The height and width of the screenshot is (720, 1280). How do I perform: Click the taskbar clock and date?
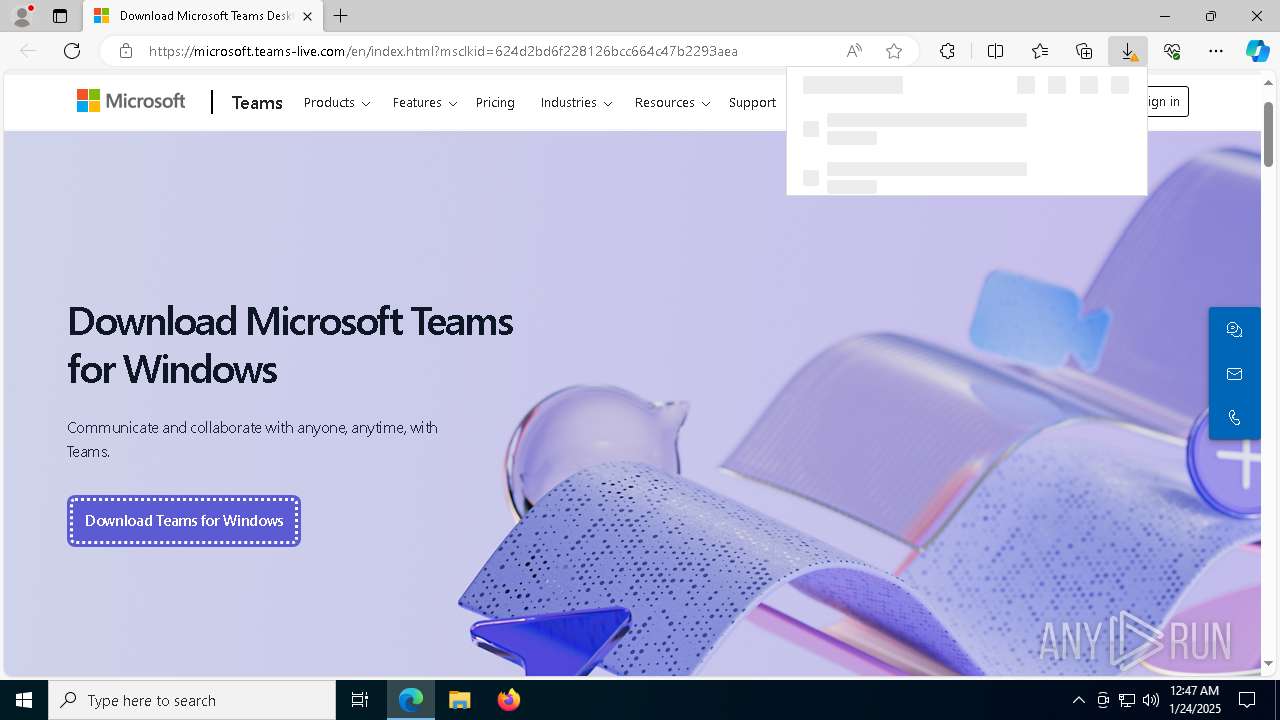[1194, 700]
